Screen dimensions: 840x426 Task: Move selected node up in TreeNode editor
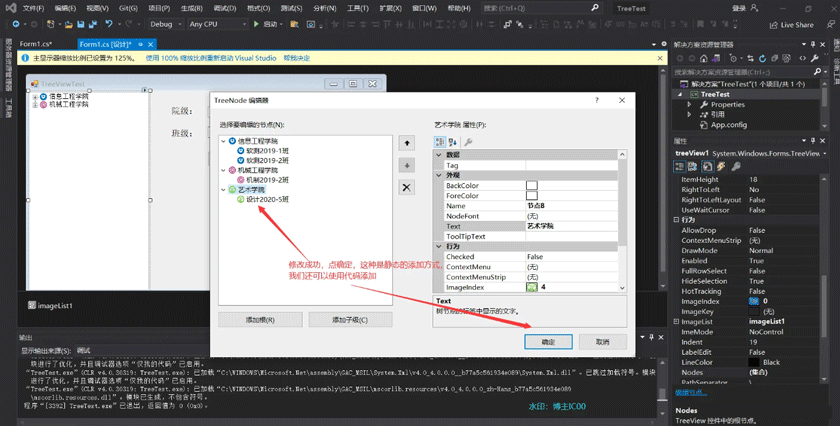pos(407,143)
